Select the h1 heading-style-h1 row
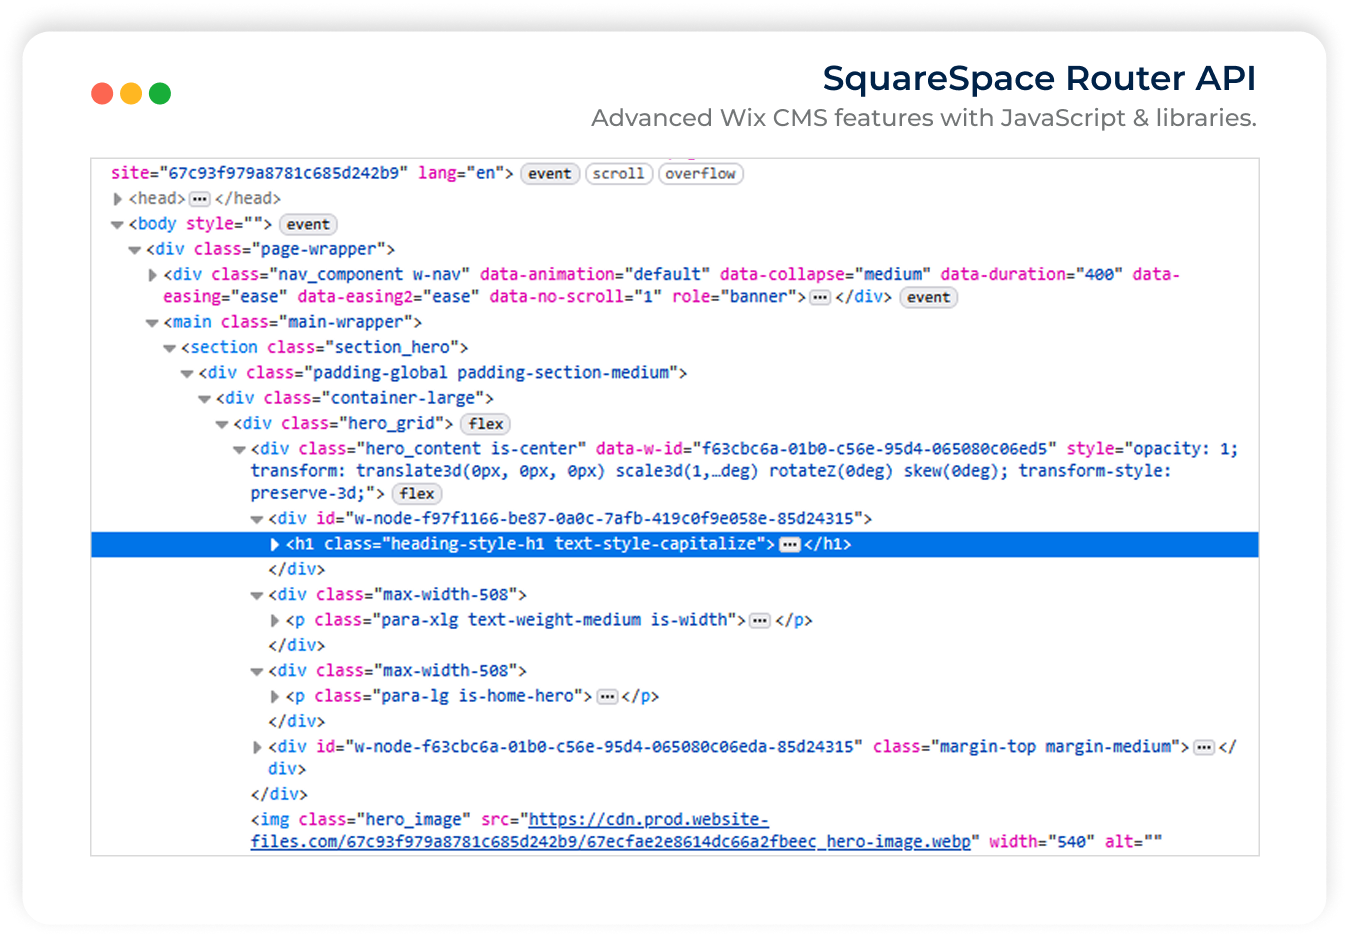The width and height of the screenshot is (1349, 939). [x=675, y=545]
